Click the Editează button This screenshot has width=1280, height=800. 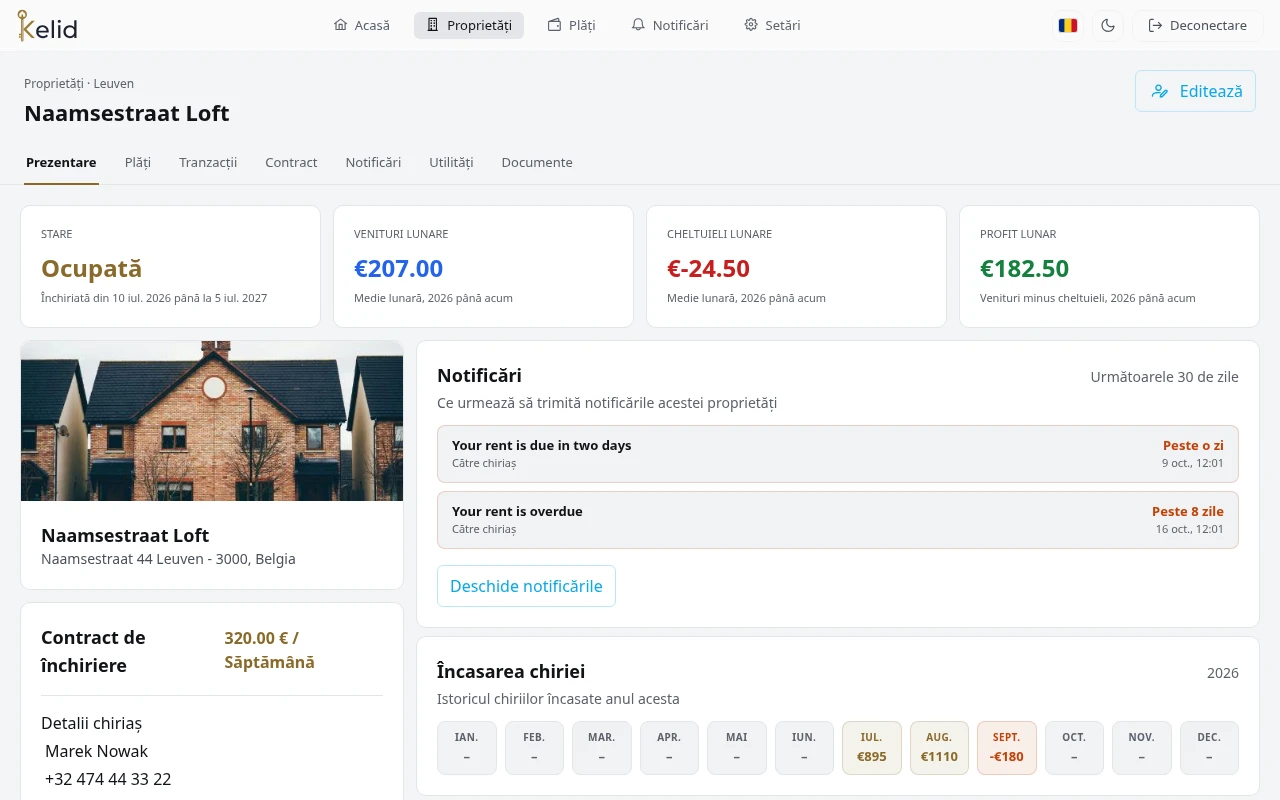pos(1195,91)
